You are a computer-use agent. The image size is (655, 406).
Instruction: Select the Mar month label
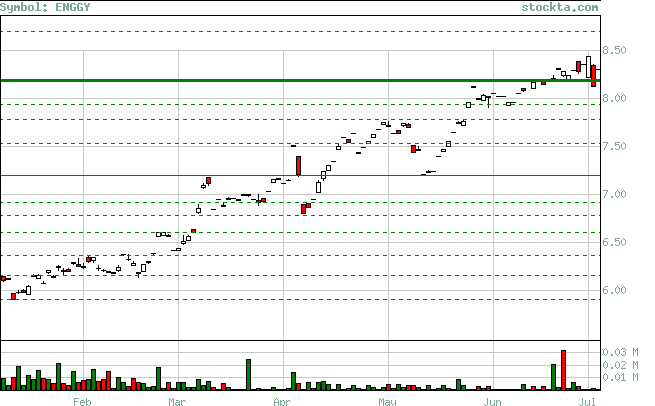(x=177, y=402)
